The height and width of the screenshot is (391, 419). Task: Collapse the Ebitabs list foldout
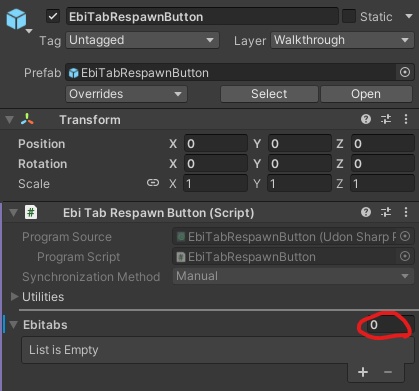pos(13,325)
